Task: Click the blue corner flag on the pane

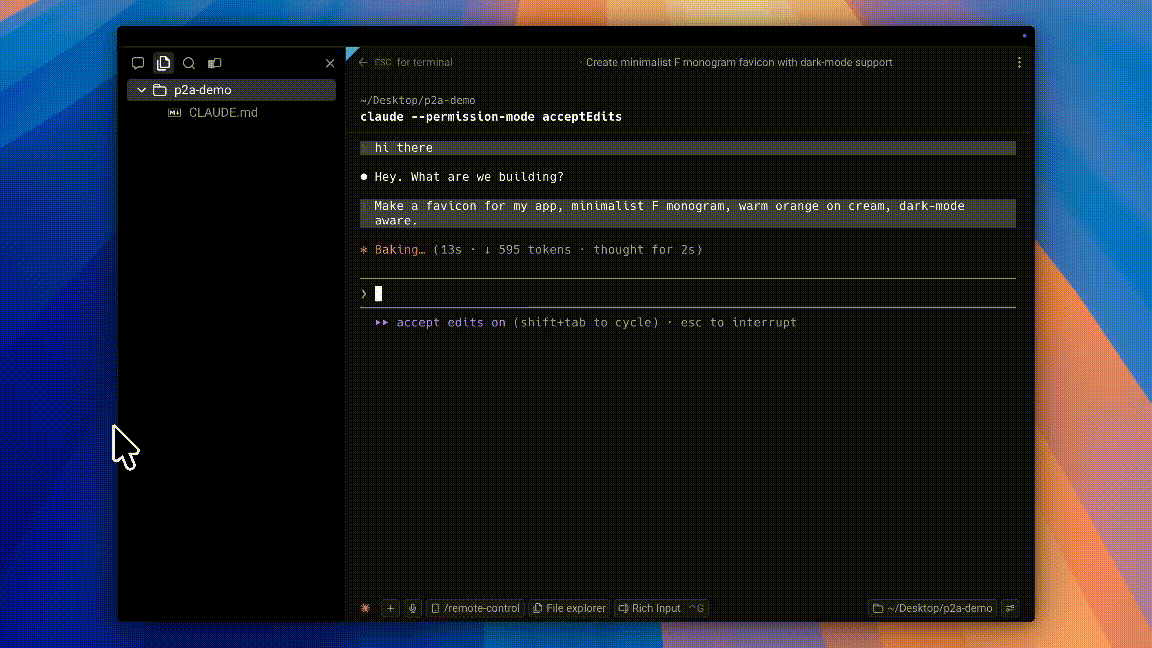Action: pos(350,52)
